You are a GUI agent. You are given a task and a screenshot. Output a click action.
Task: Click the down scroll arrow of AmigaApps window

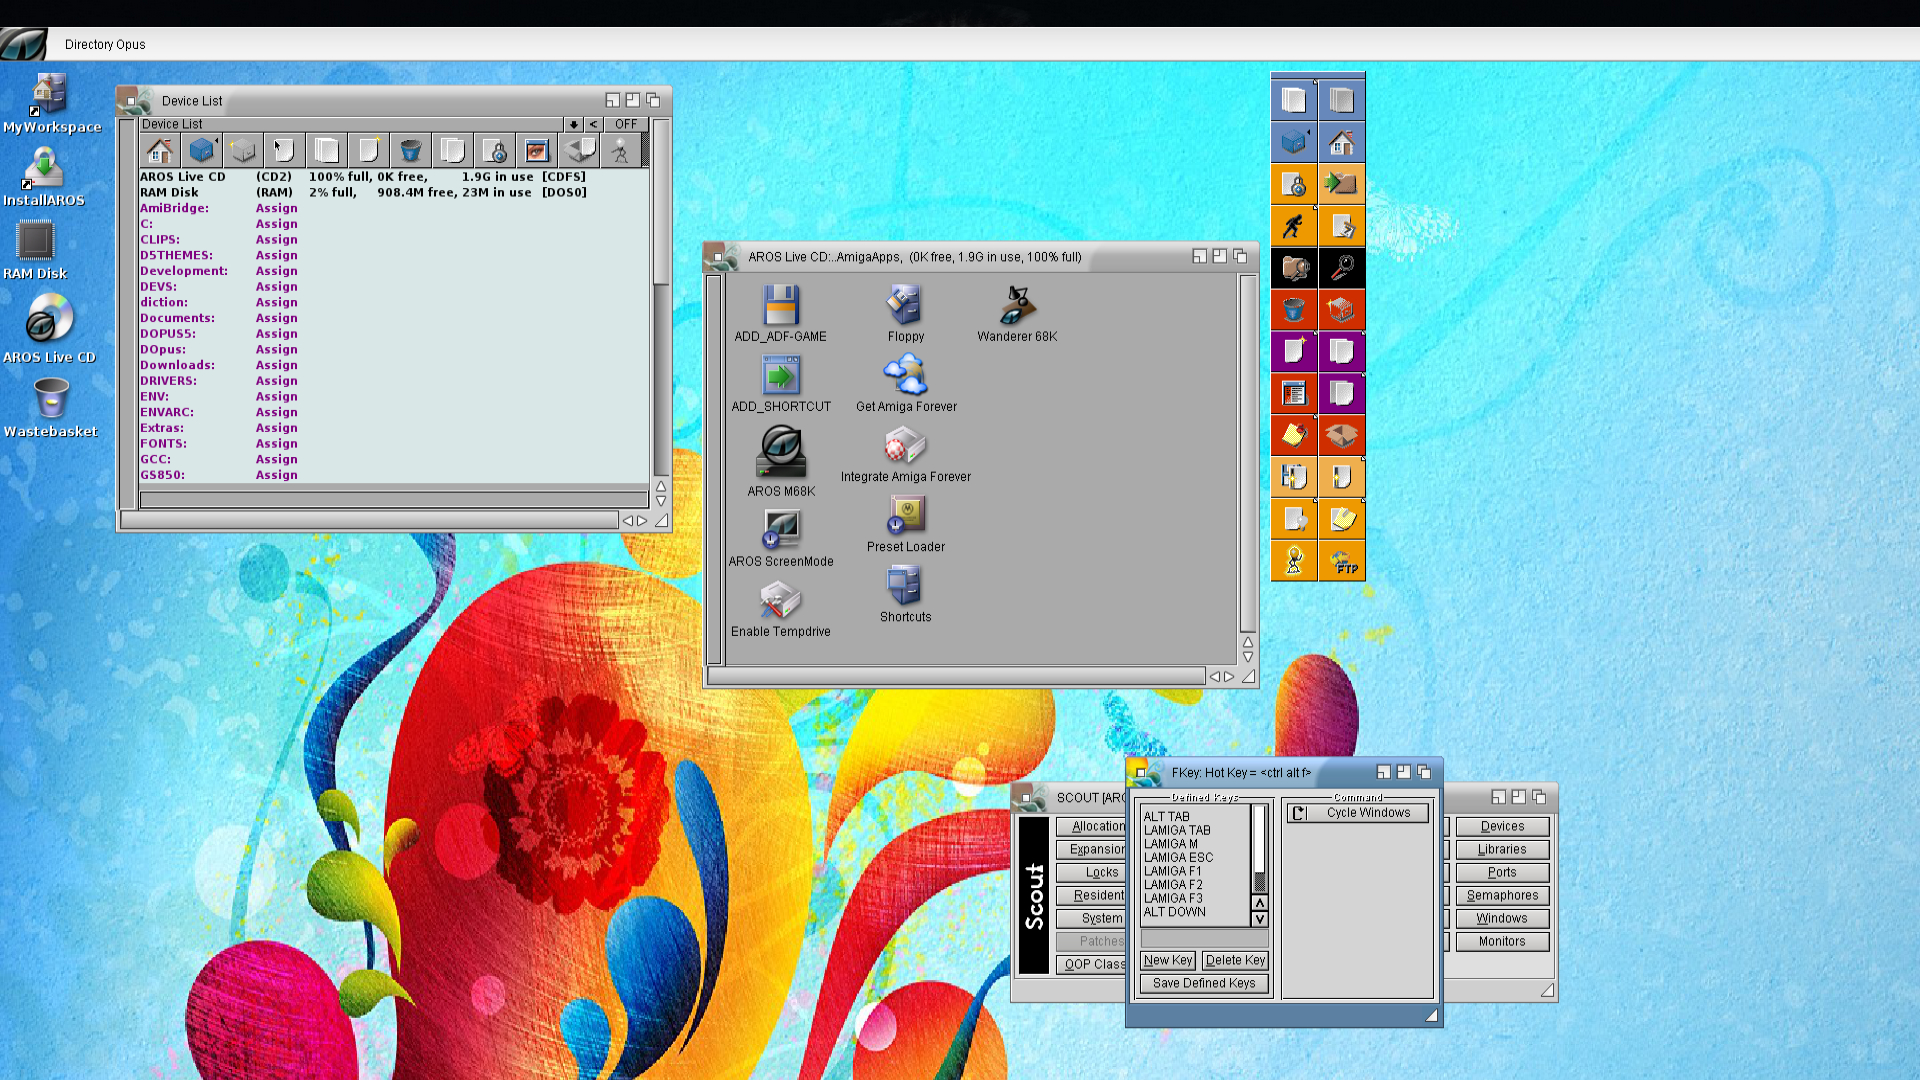click(x=1248, y=658)
